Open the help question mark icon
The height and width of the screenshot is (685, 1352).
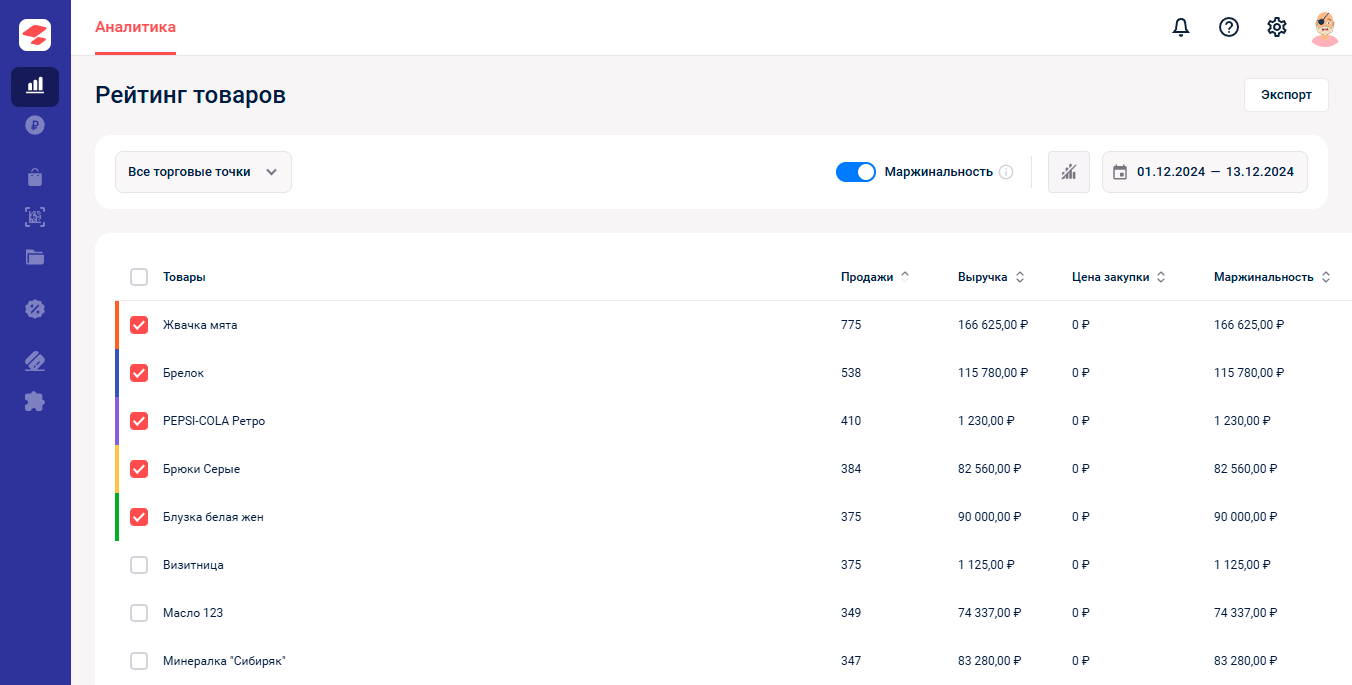pos(1229,27)
